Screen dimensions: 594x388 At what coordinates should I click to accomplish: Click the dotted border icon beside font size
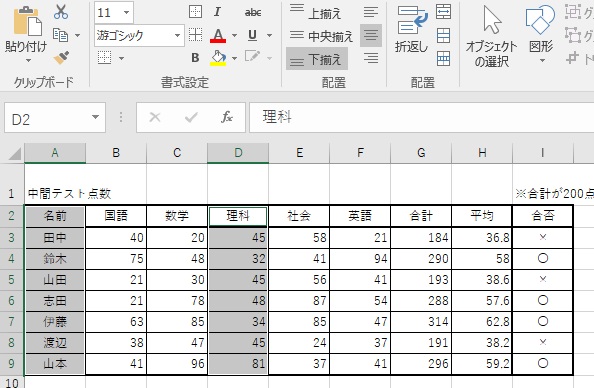[x=195, y=12]
